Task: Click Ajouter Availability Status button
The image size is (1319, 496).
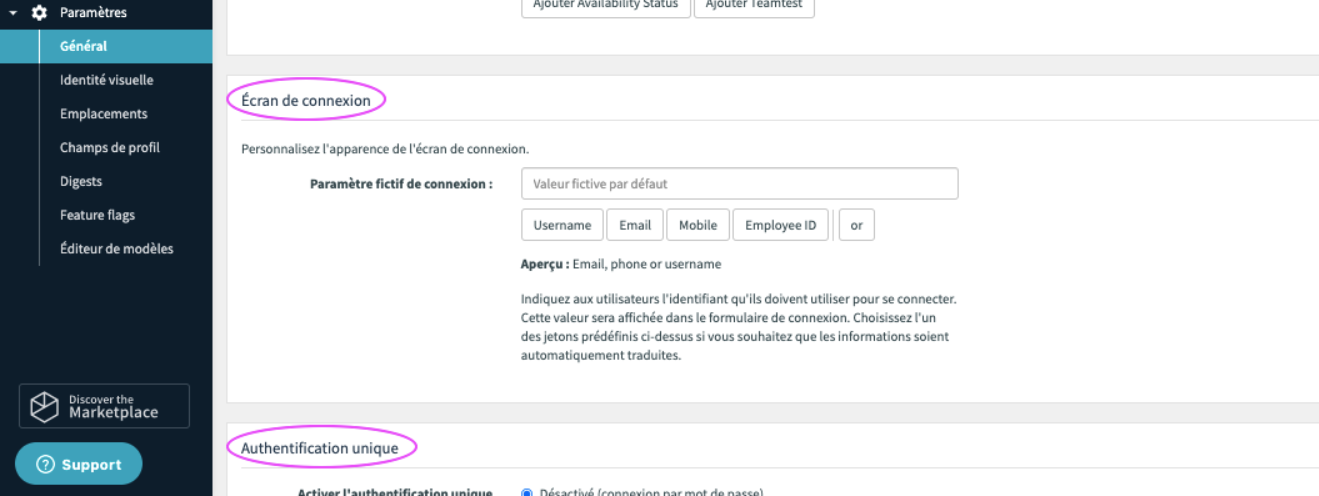Action: [x=606, y=5]
